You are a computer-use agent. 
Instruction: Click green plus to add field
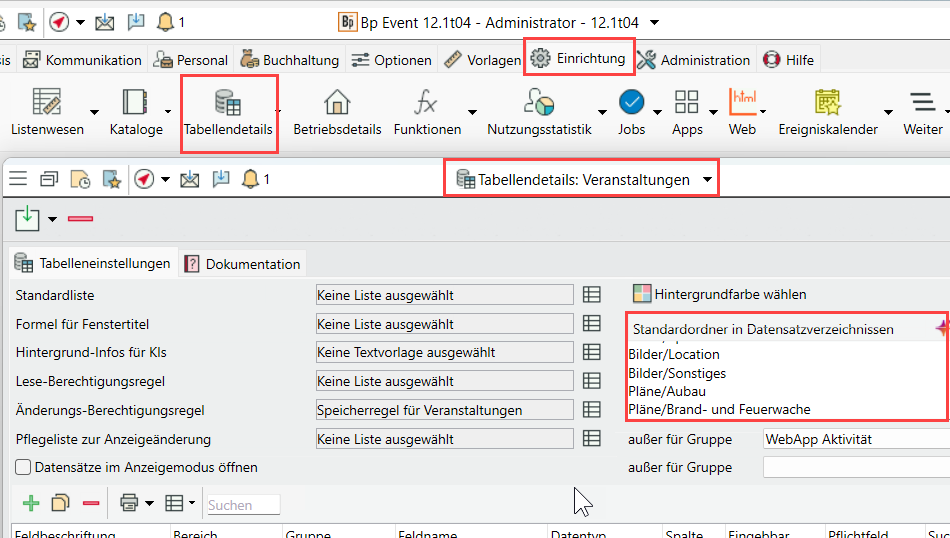click(x=31, y=504)
